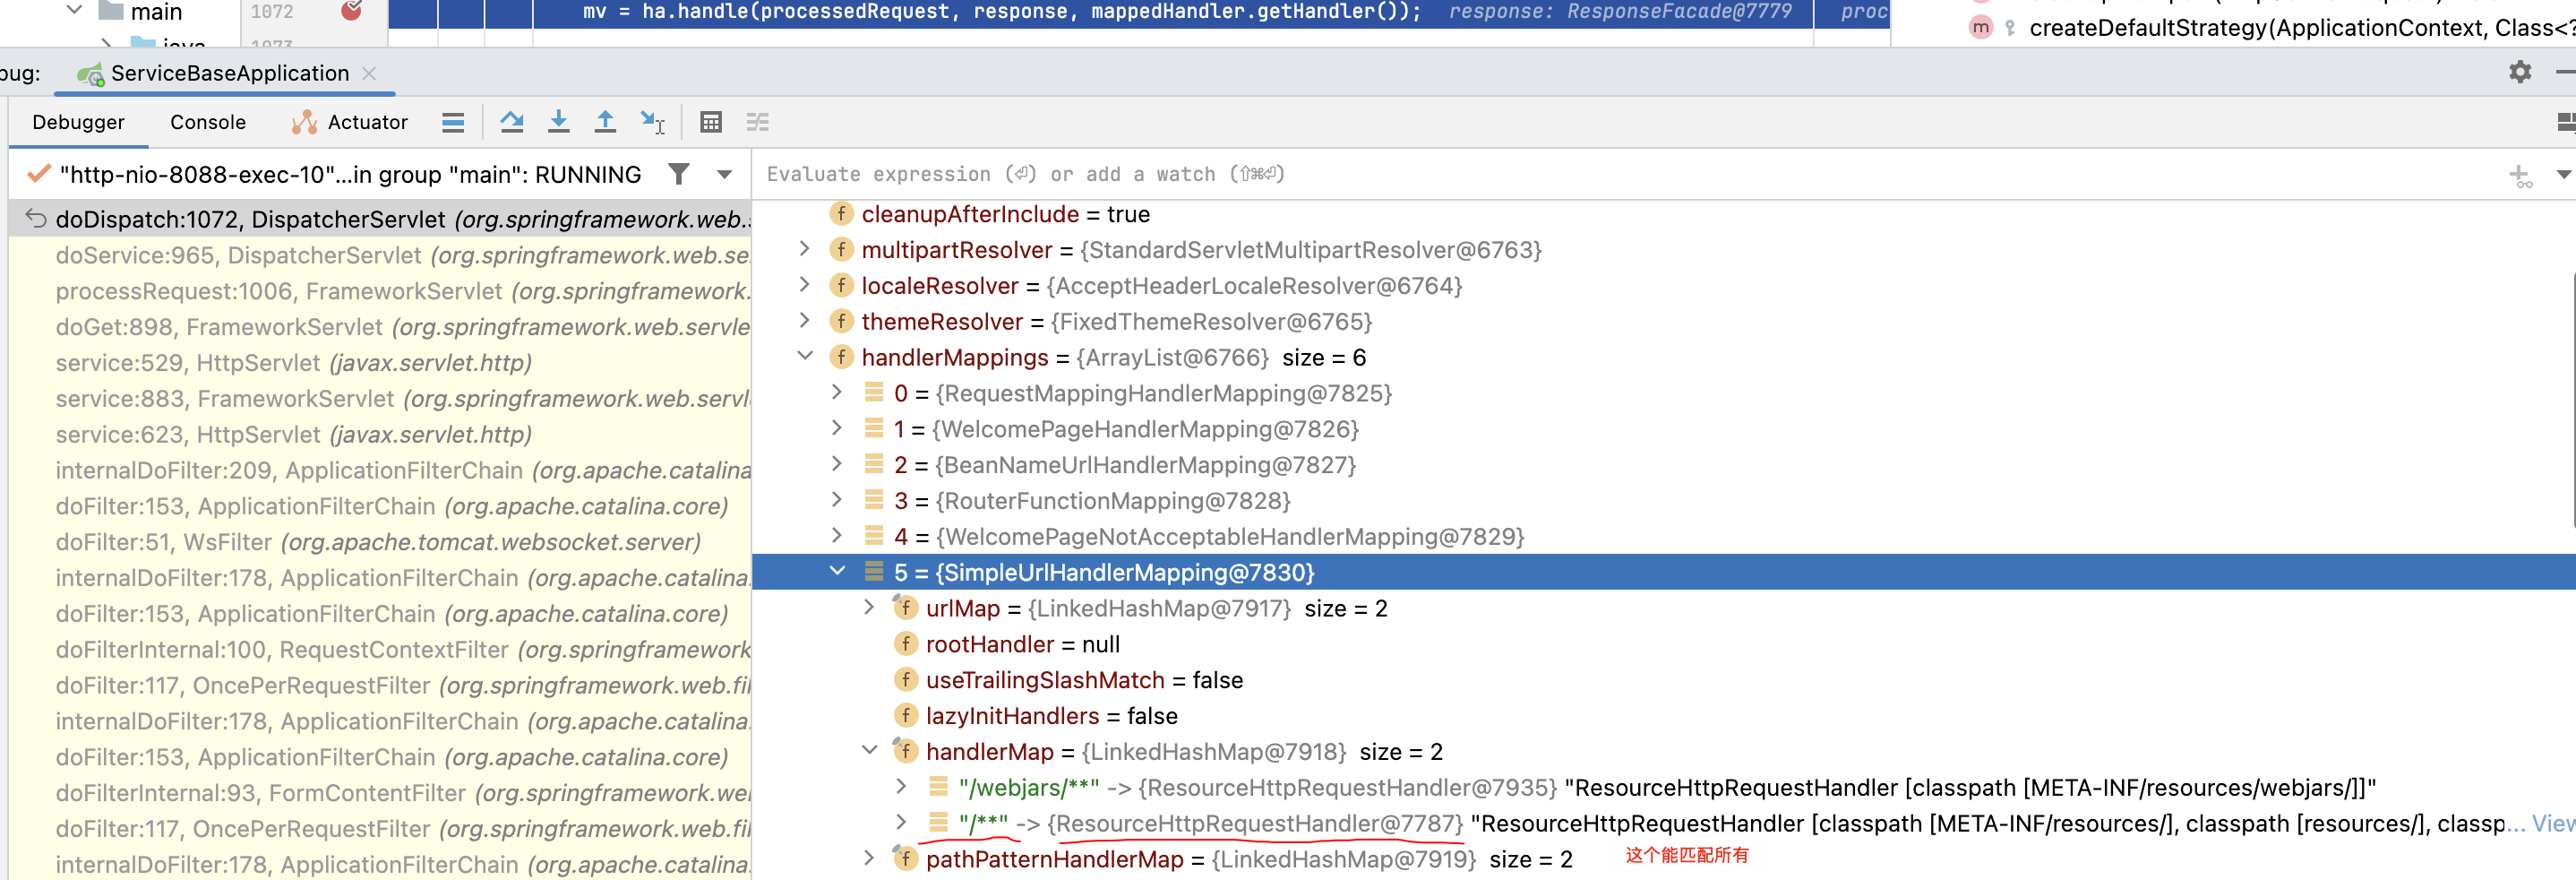The width and height of the screenshot is (2576, 880).
Task: Click the Step Out icon
Action: coord(605,122)
